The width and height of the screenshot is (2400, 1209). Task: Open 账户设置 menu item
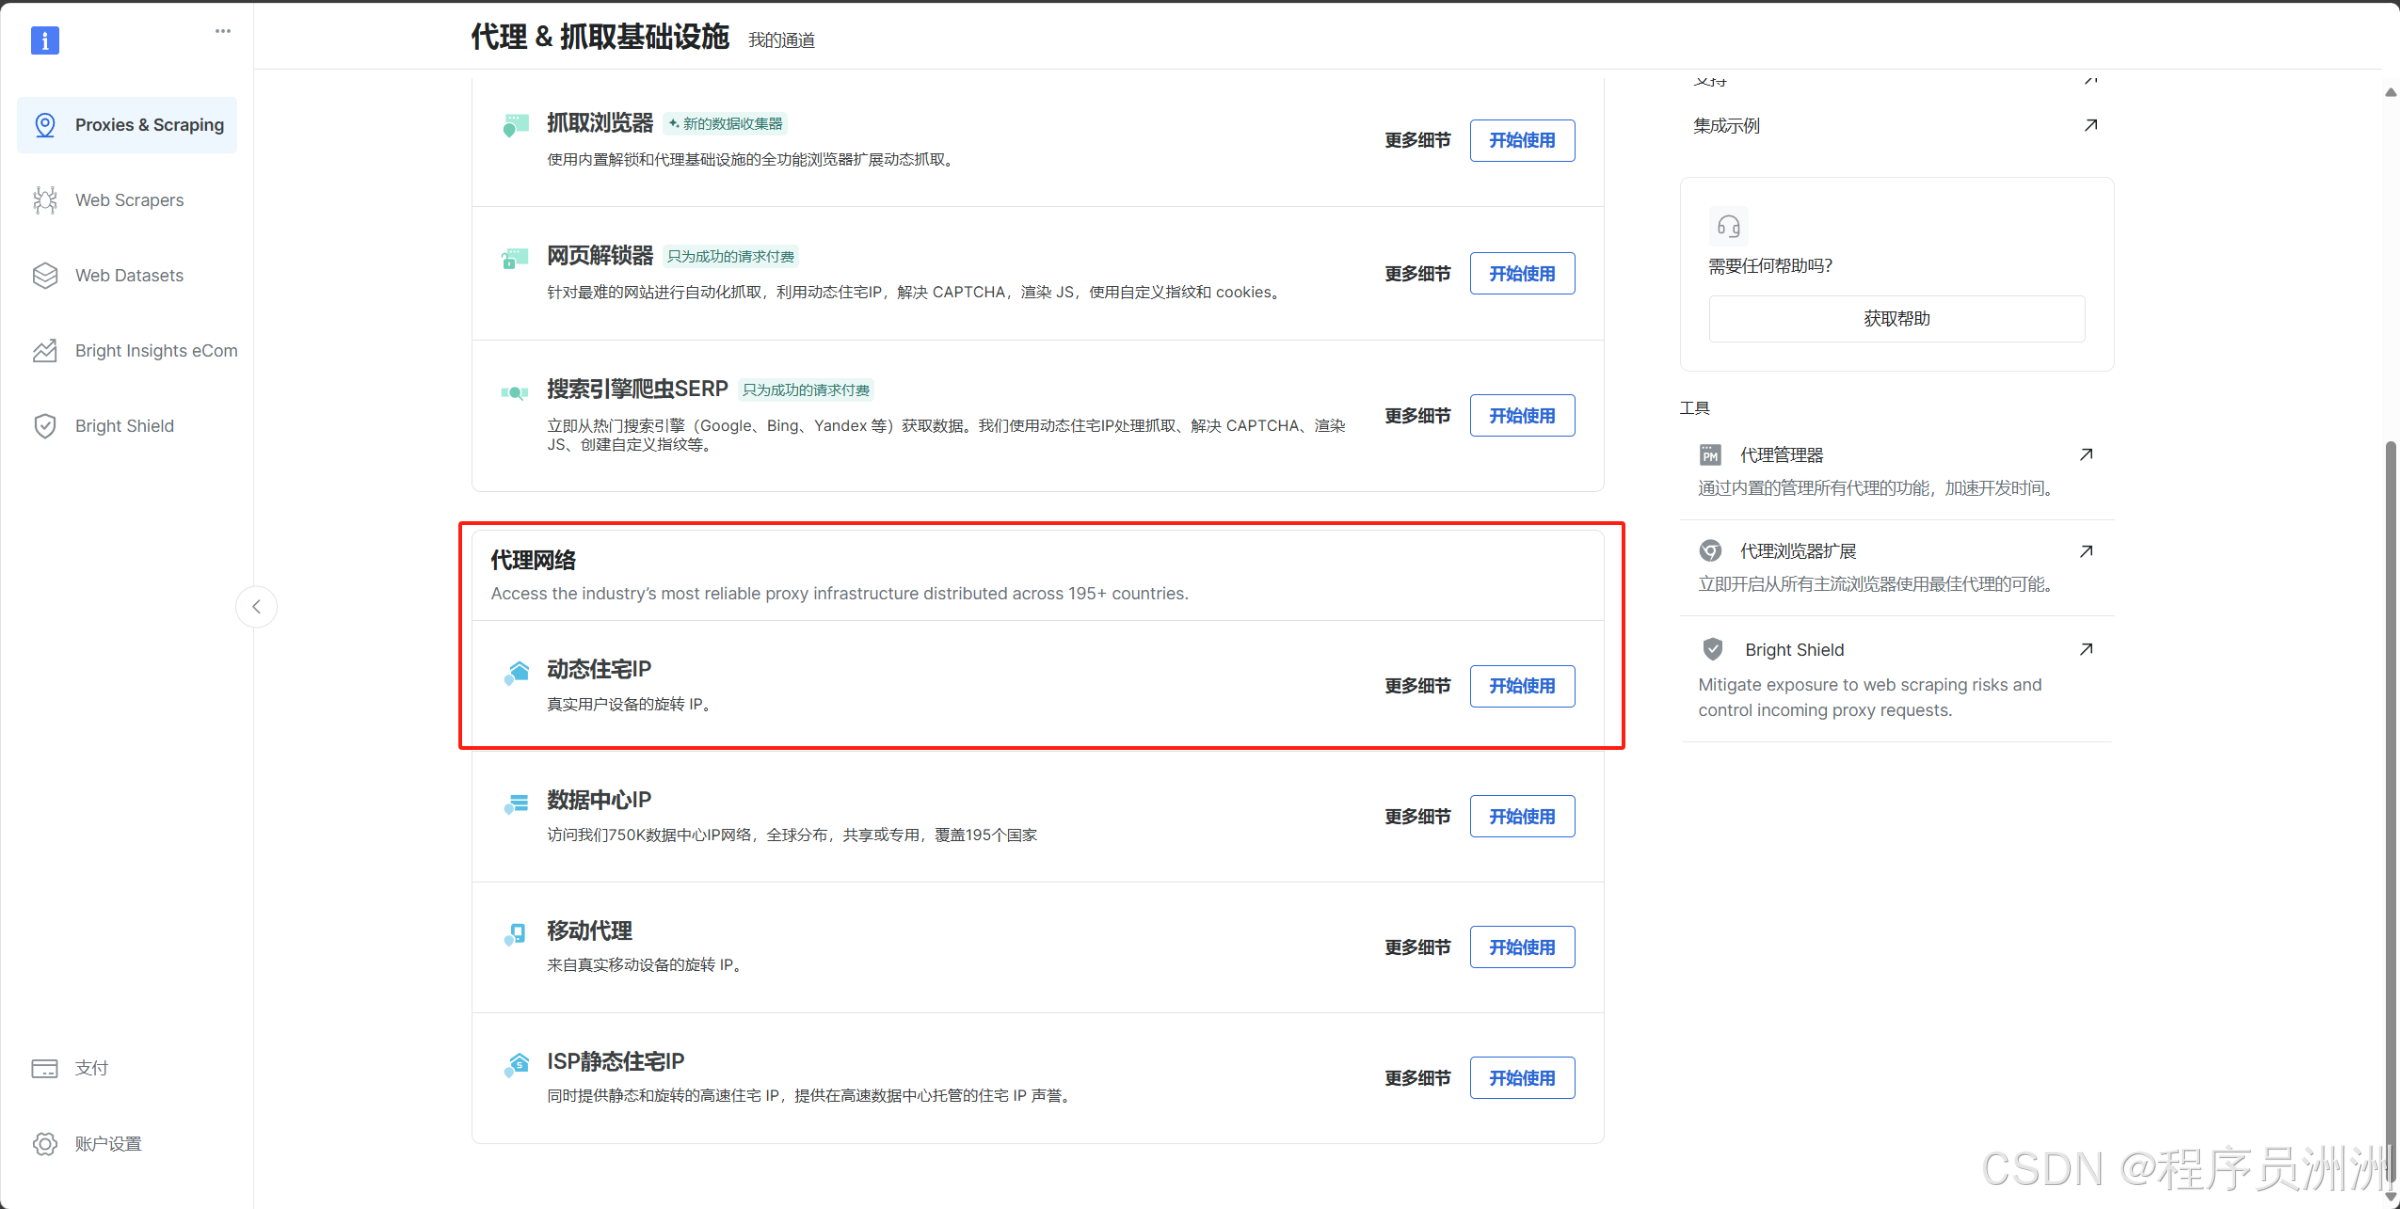click(x=127, y=1144)
